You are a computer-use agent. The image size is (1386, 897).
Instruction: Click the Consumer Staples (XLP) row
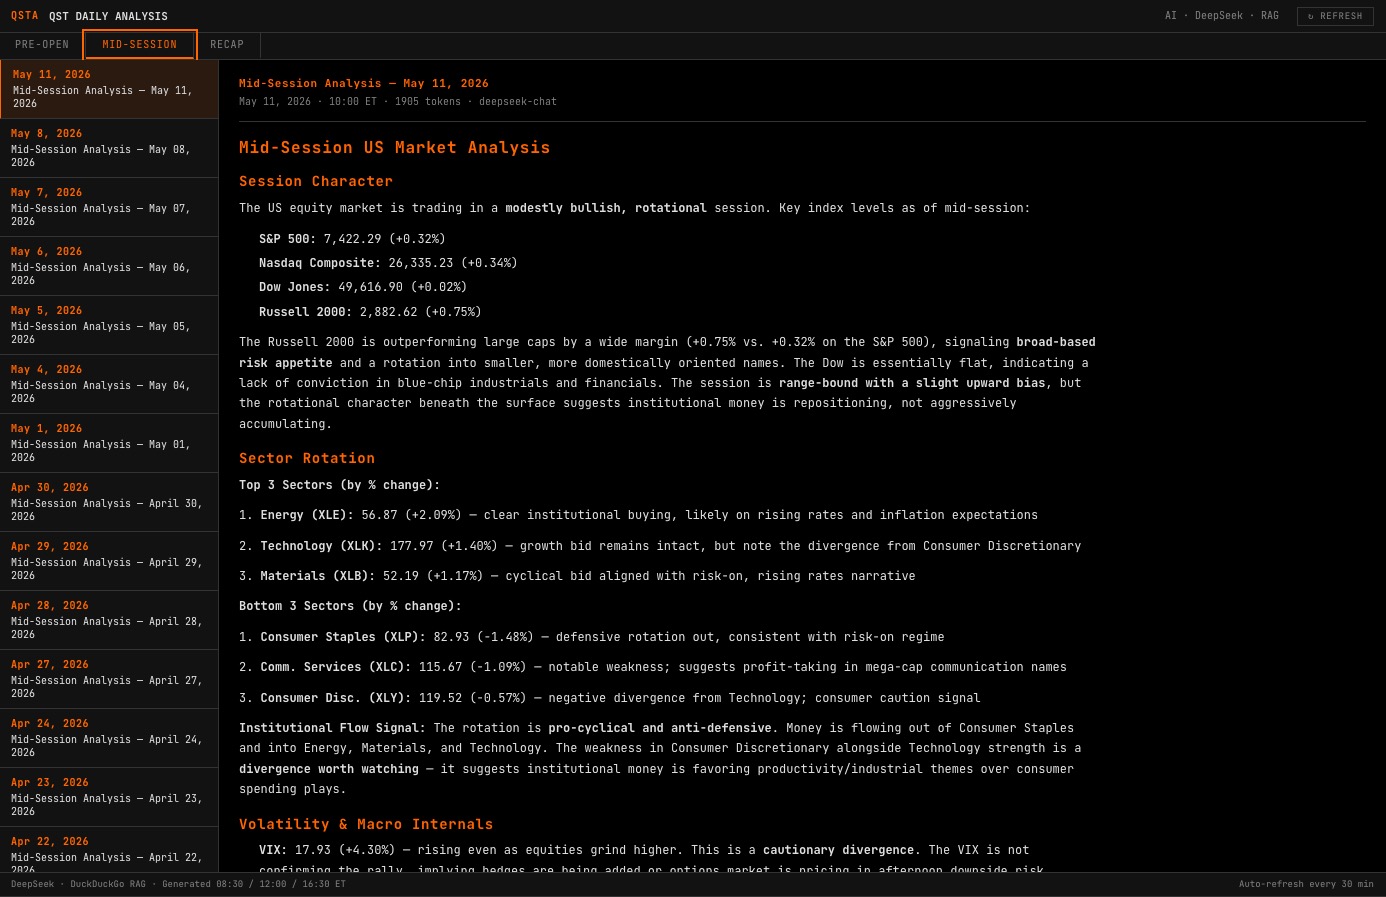tap(591, 637)
